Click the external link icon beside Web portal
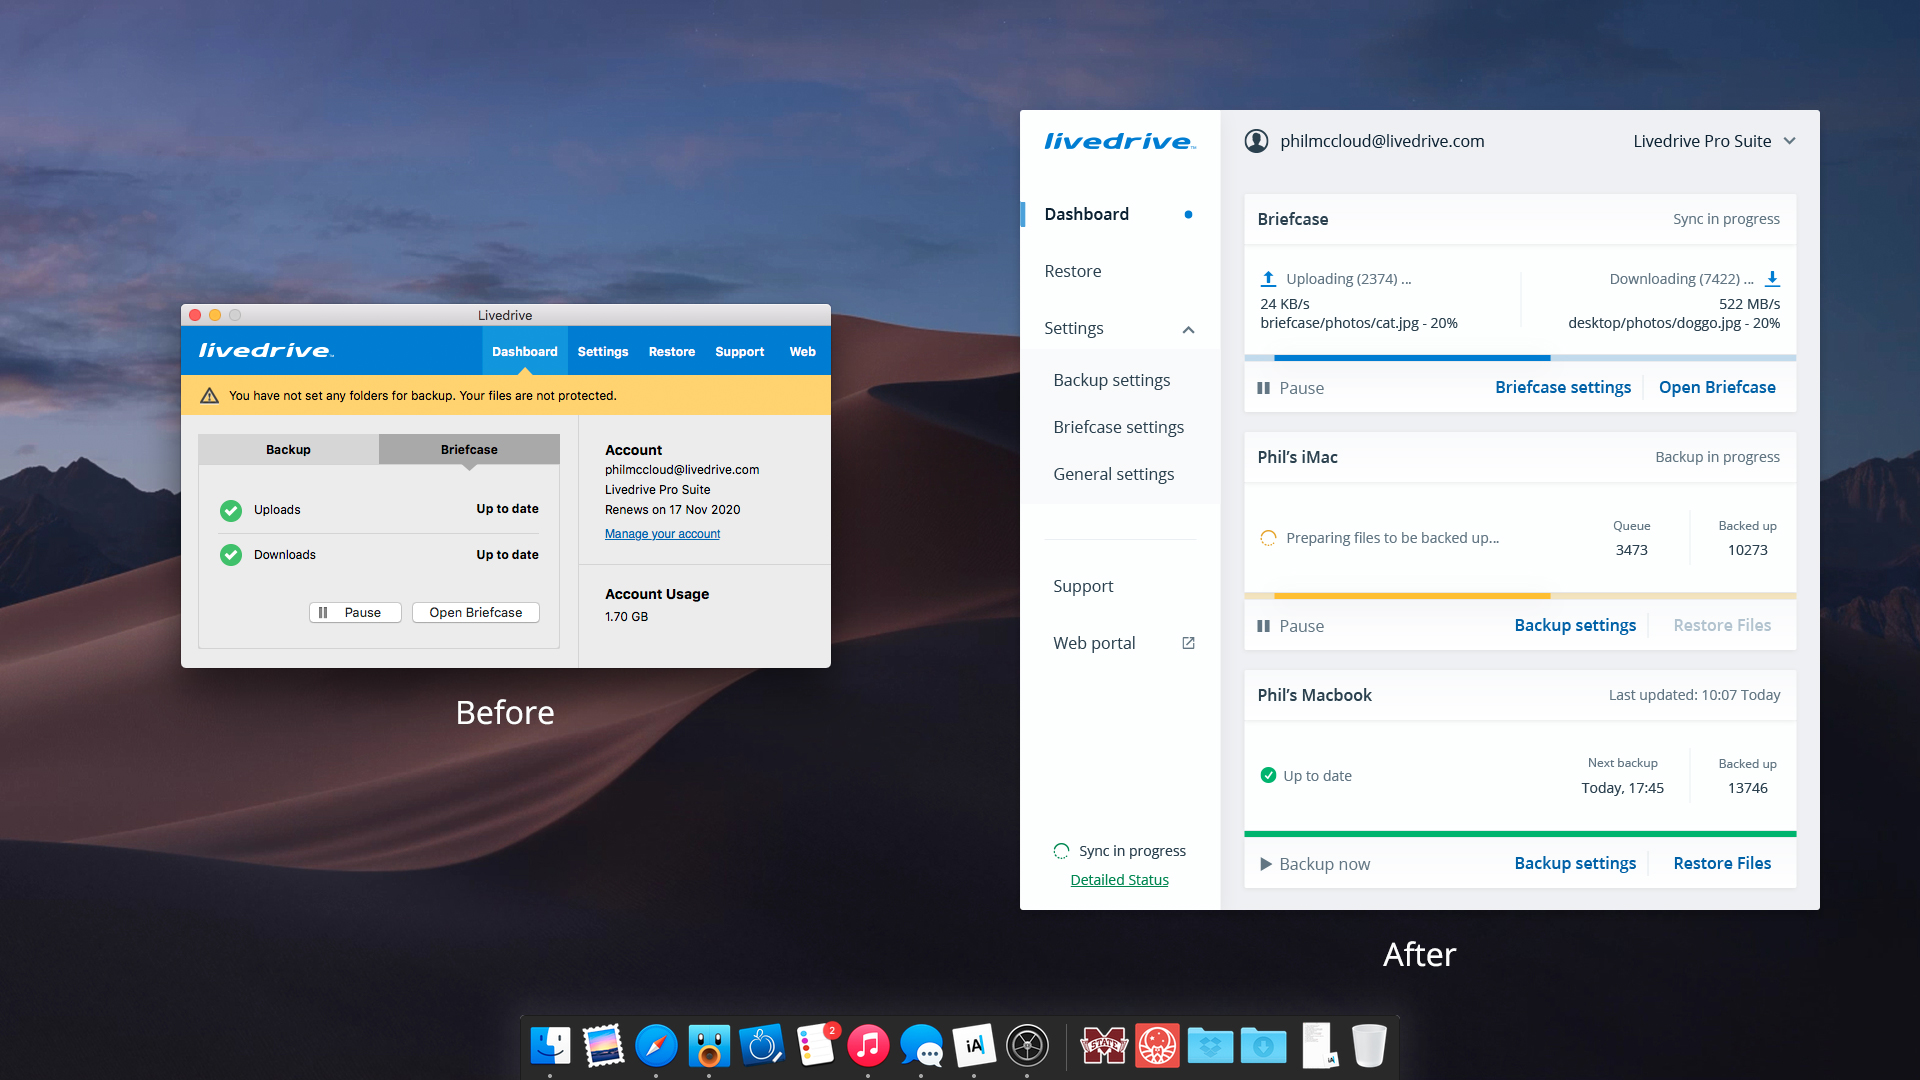Image resolution: width=1920 pixels, height=1080 pixels. click(1188, 643)
